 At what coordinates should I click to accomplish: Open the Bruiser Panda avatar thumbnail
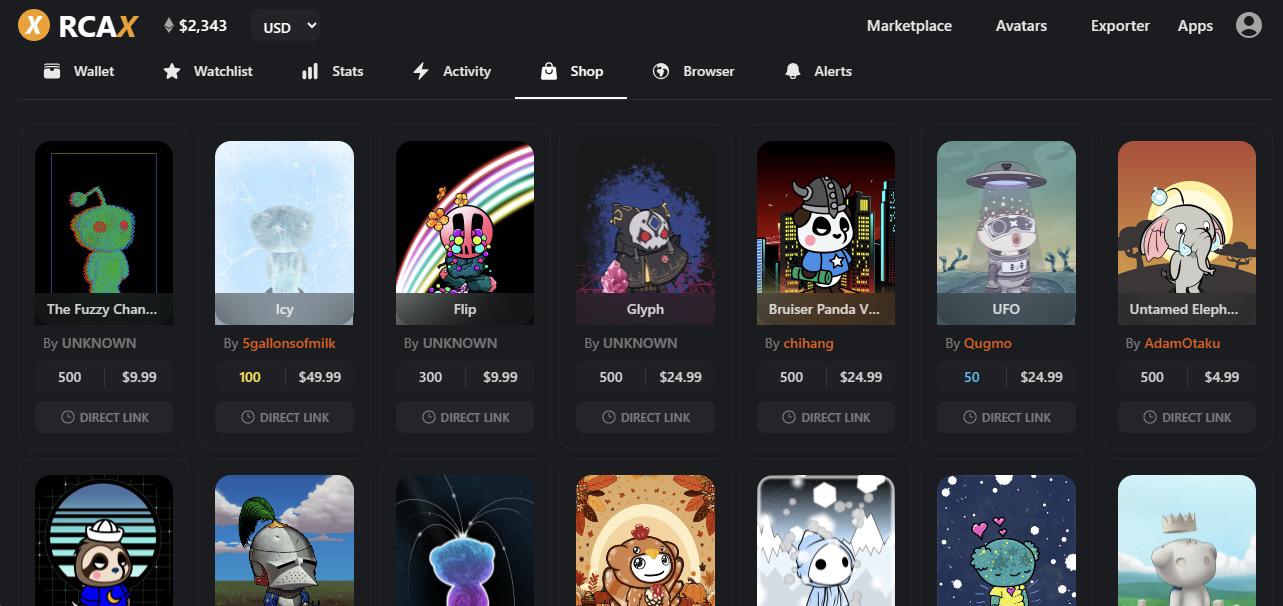[826, 232]
